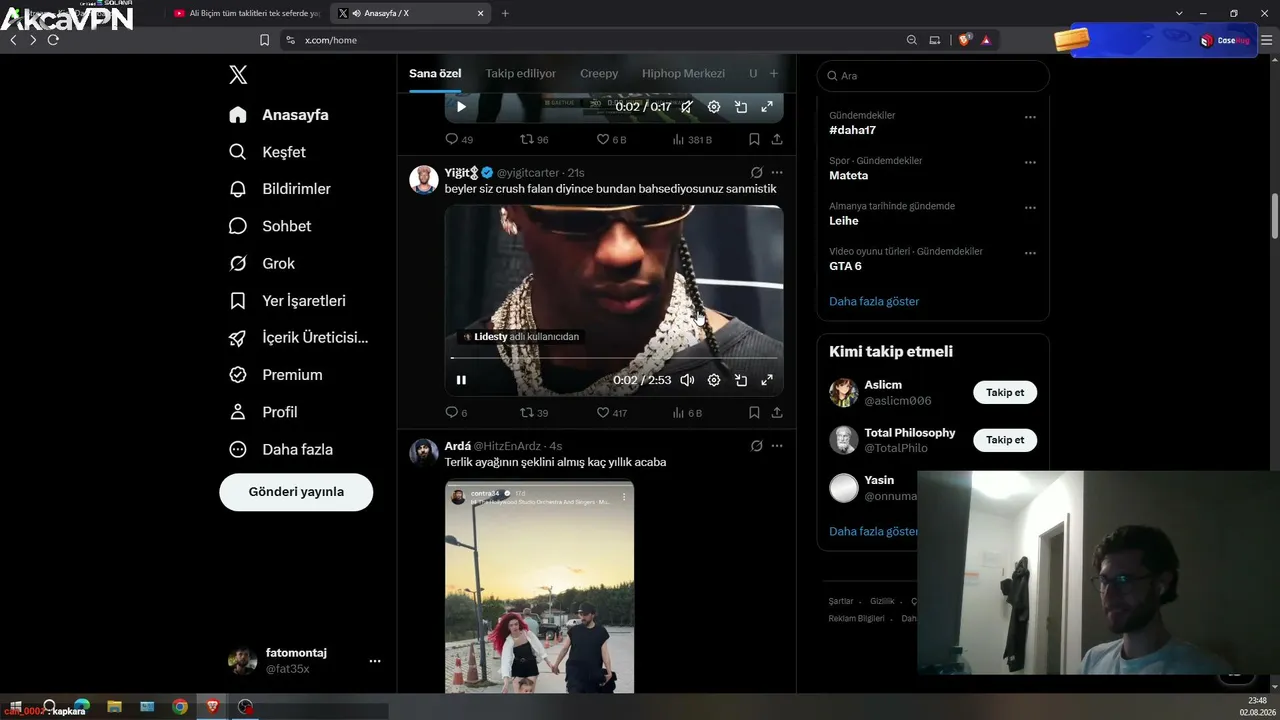This screenshot has width=1280, height=720.
Task: Share the @yigitcarter post
Action: click(777, 412)
